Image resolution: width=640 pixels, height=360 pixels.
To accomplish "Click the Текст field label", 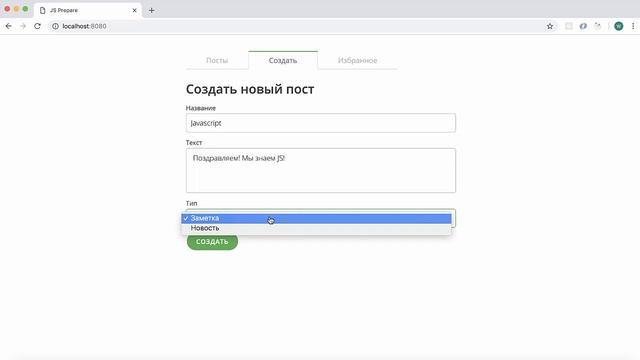I will (194, 143).
